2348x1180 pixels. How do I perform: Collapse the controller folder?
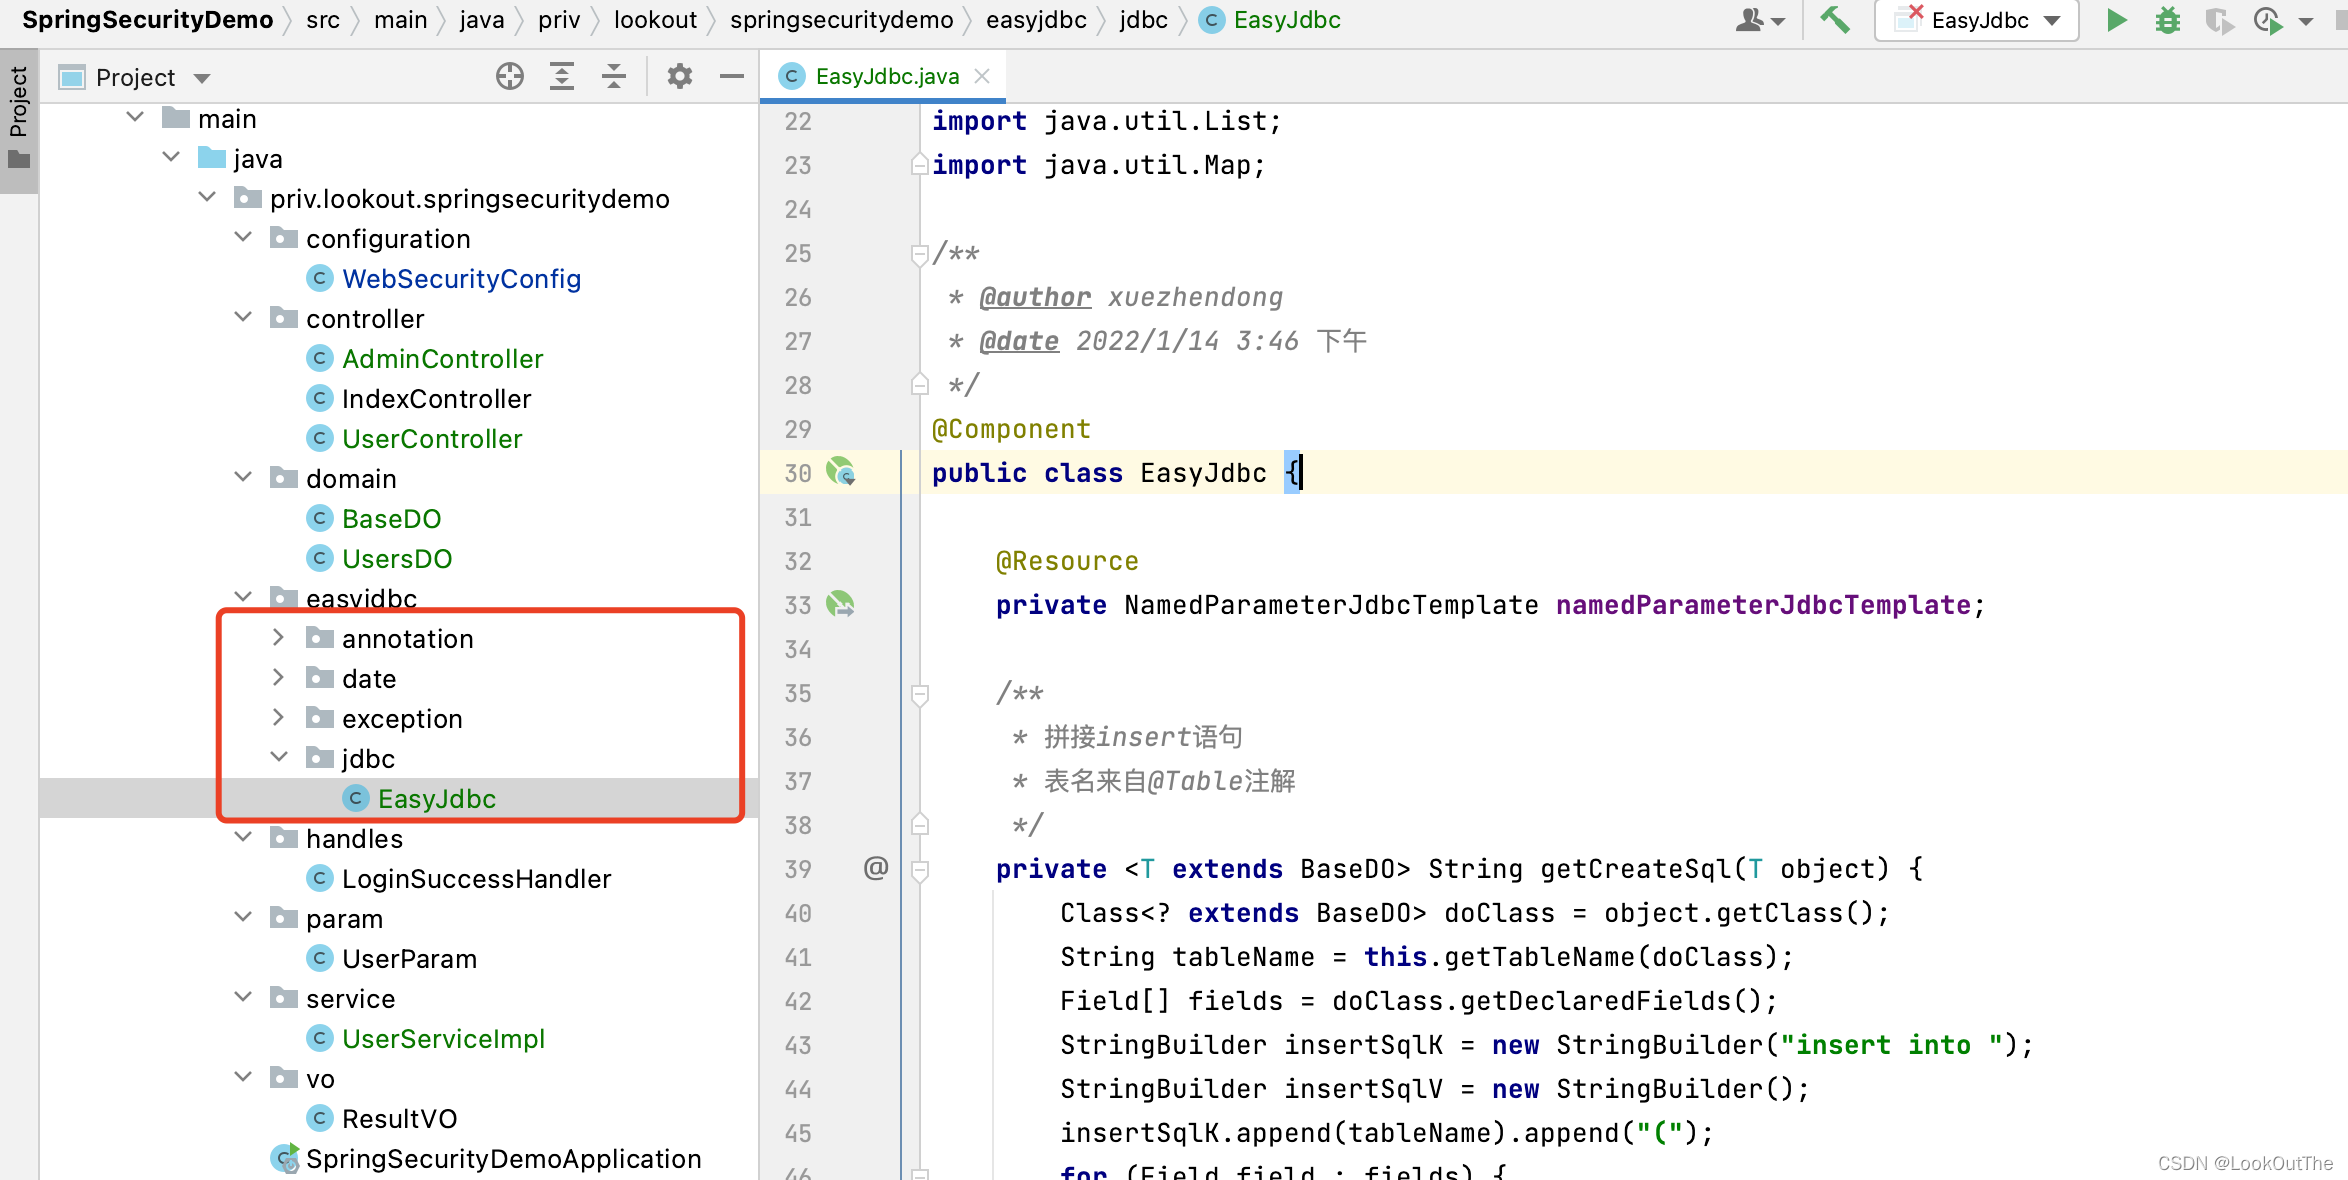(x=243, y=318)
